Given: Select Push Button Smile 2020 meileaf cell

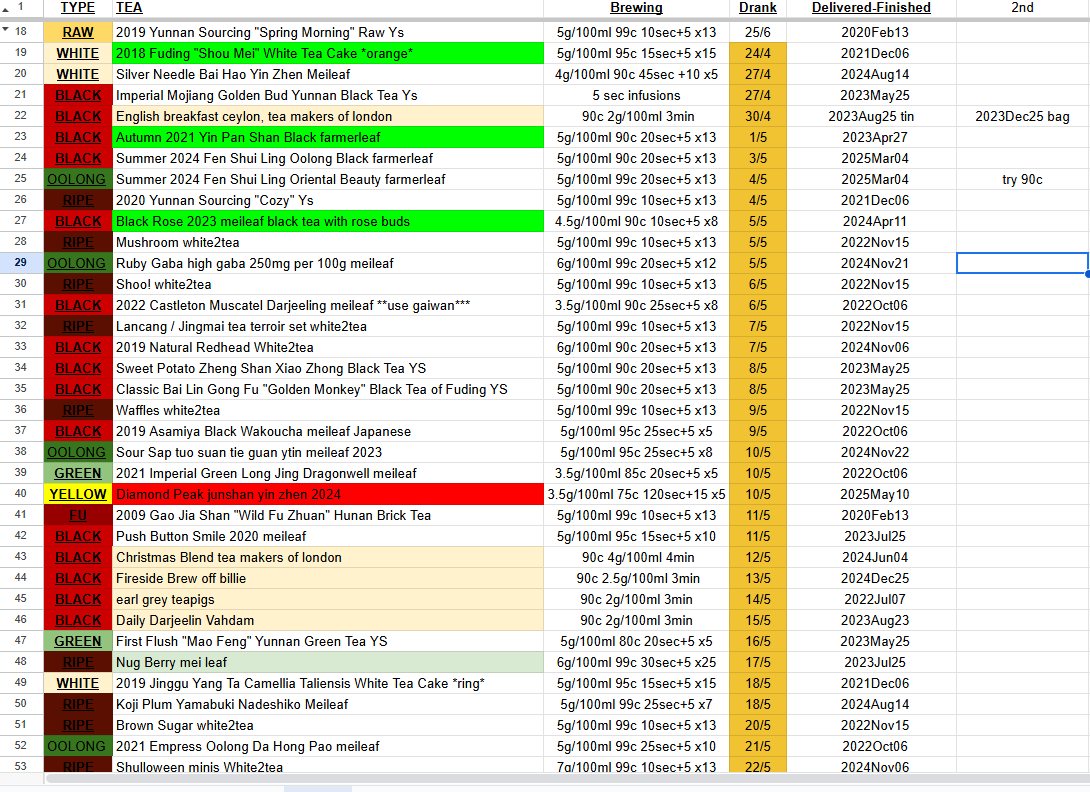Looking at the screenshot, I should [x=328, y=536].
